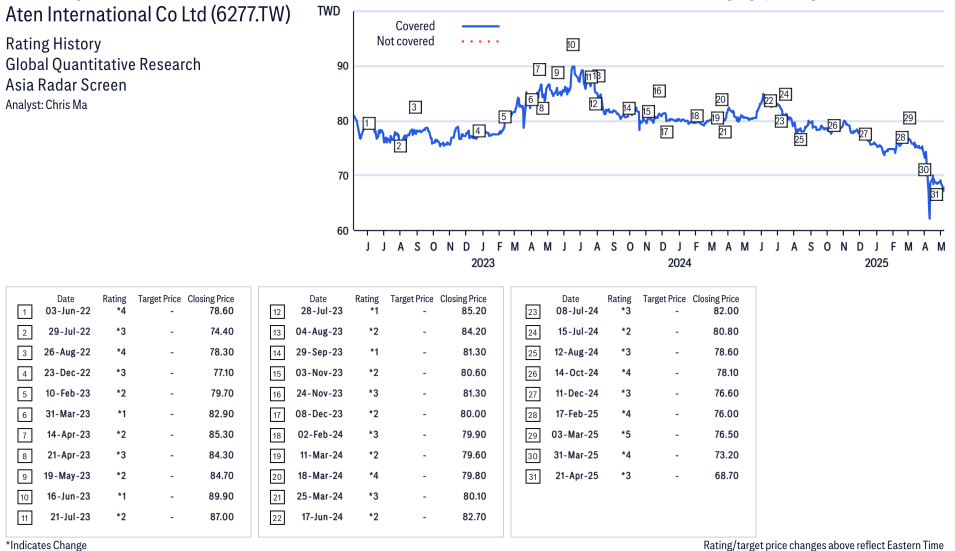Click chart marker 7 on the chart
Screen dimensions: 955x551
[x=539, y=69]
